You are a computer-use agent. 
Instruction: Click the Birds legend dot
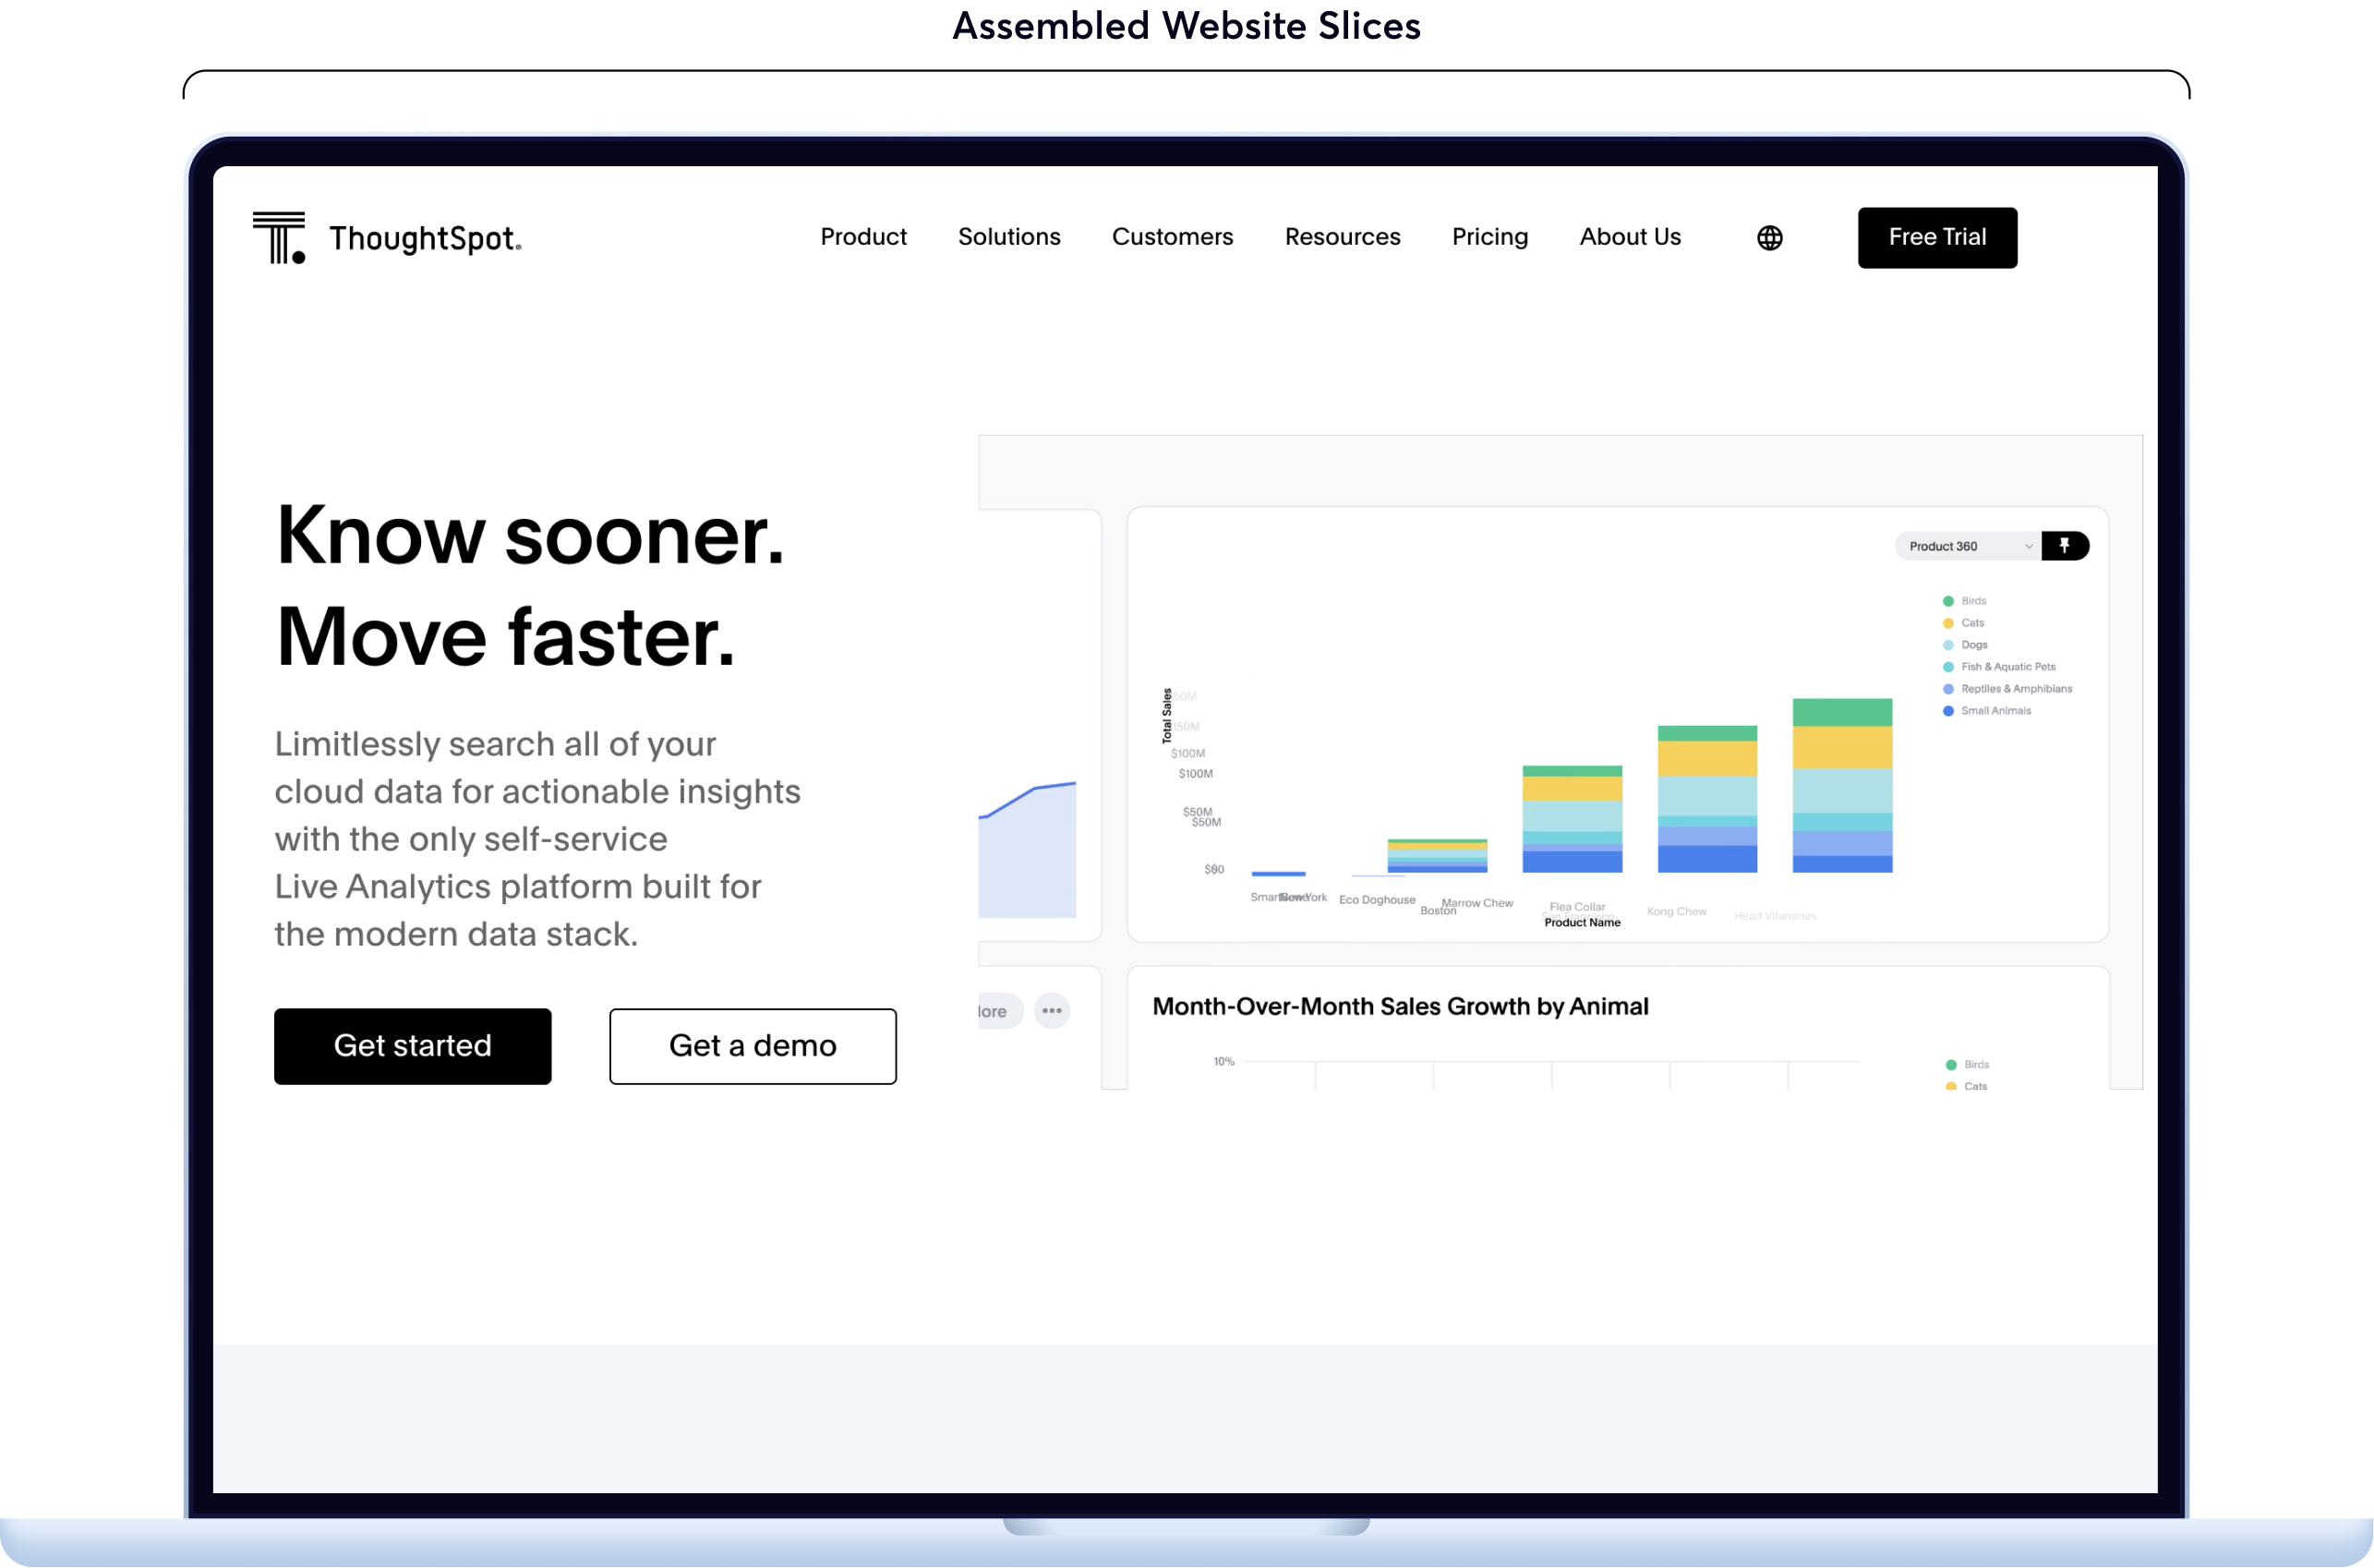point(1948,600)
